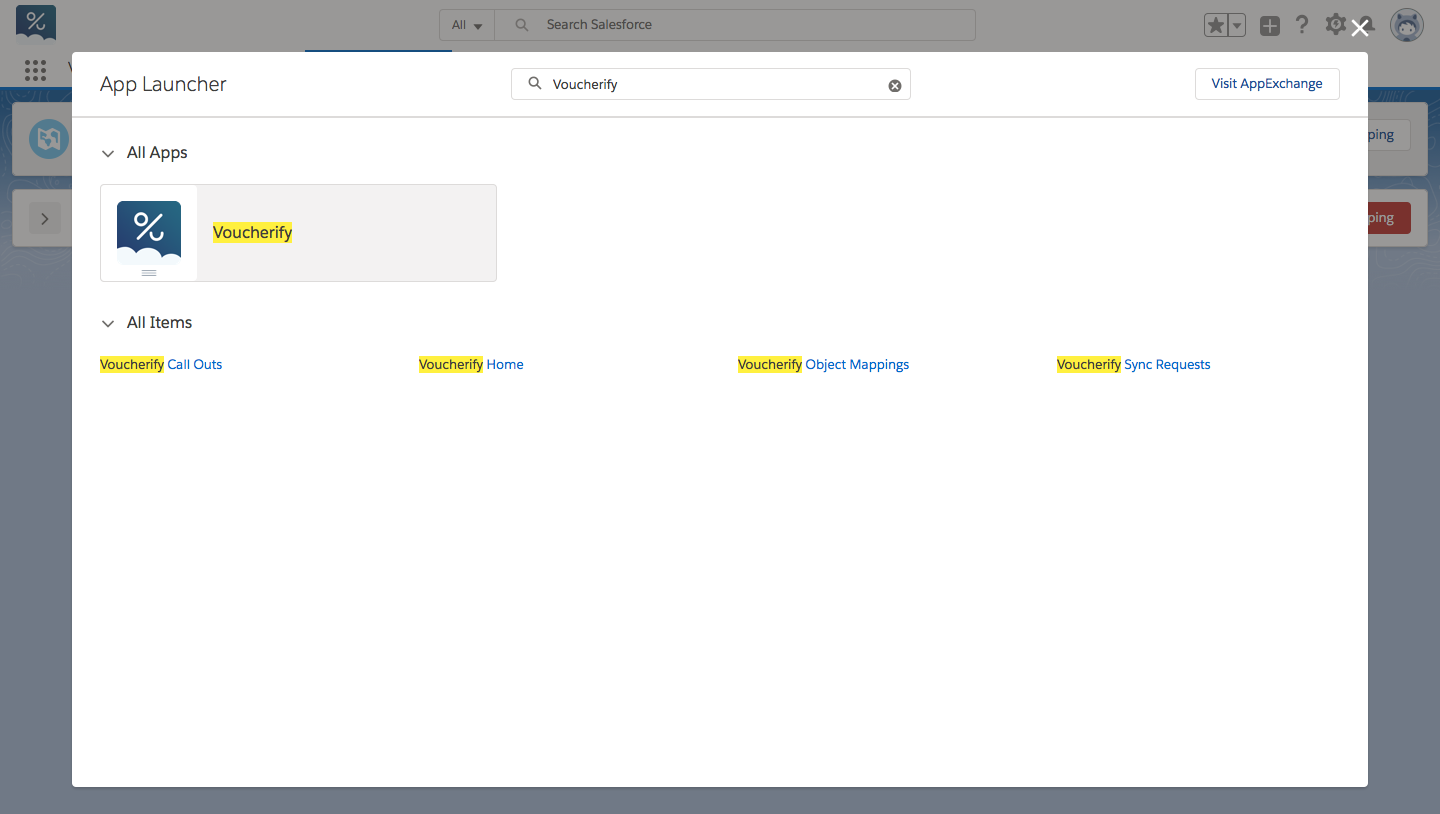Click the Global search magnifier icon
Image resolution: width=1440 pixels, height=814 pixels.
pos(521,25)
